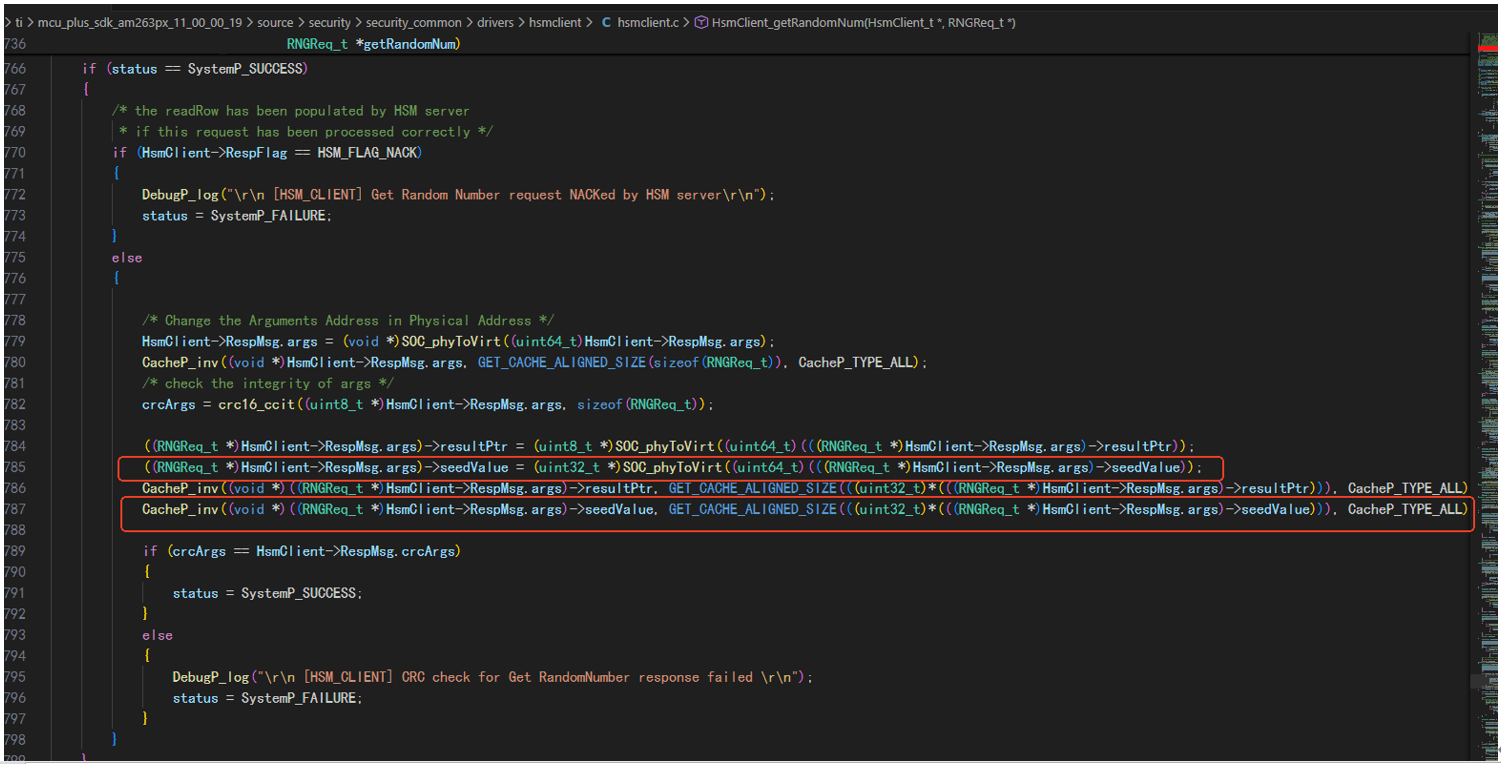Open HsmClient_getRandomNum symbol breadcrumb
Image resolution: width=1501 pixels, height=764 pixels.
[864, 22]
